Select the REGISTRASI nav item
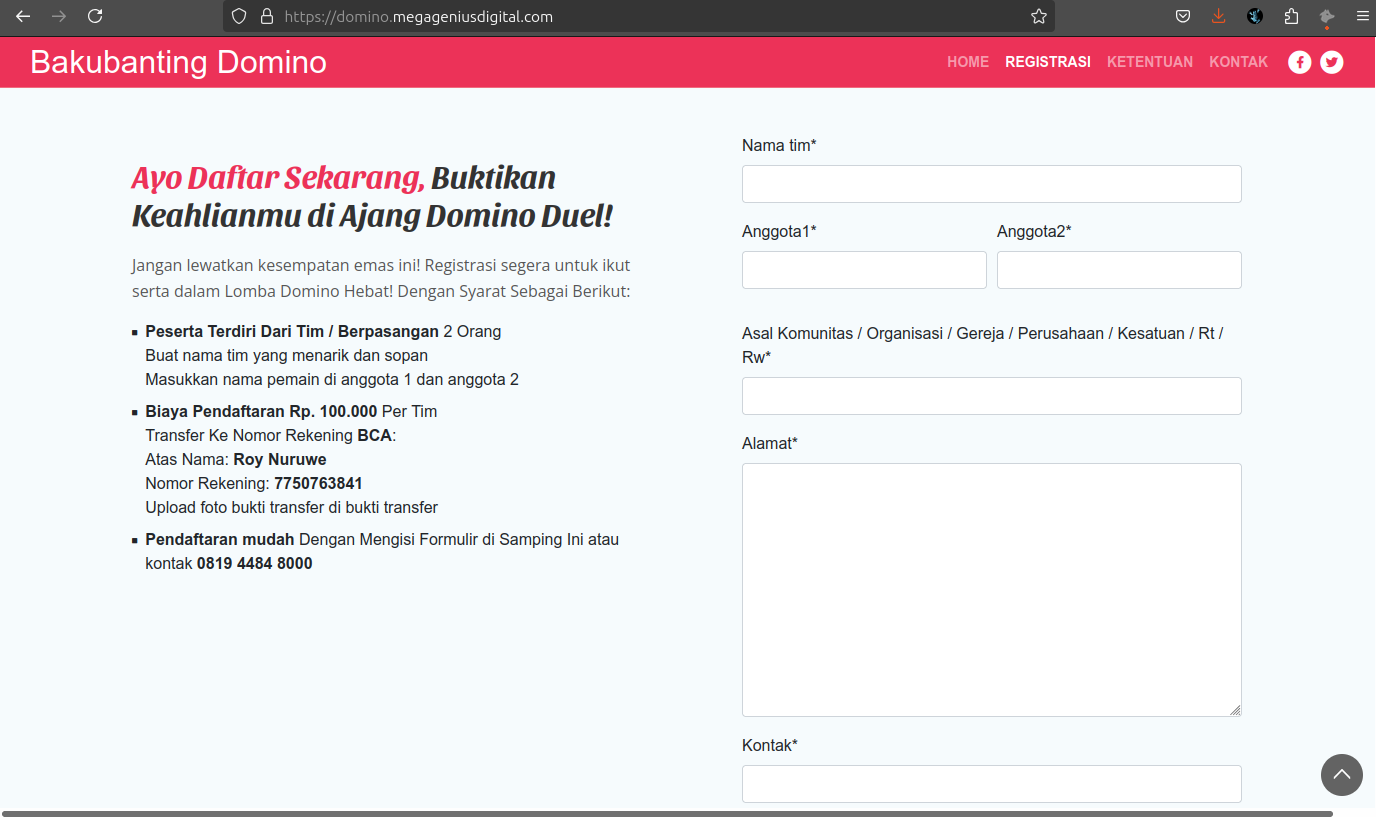Image resolution: width=1376 pixels, height=817 pixels. [x=1047, y=62]
